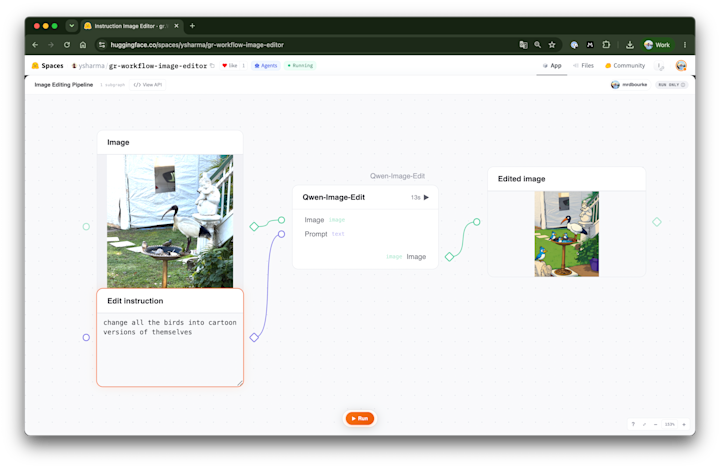
Task: Select the Instruction Image Editor browser tab
Action: (132, 26)
